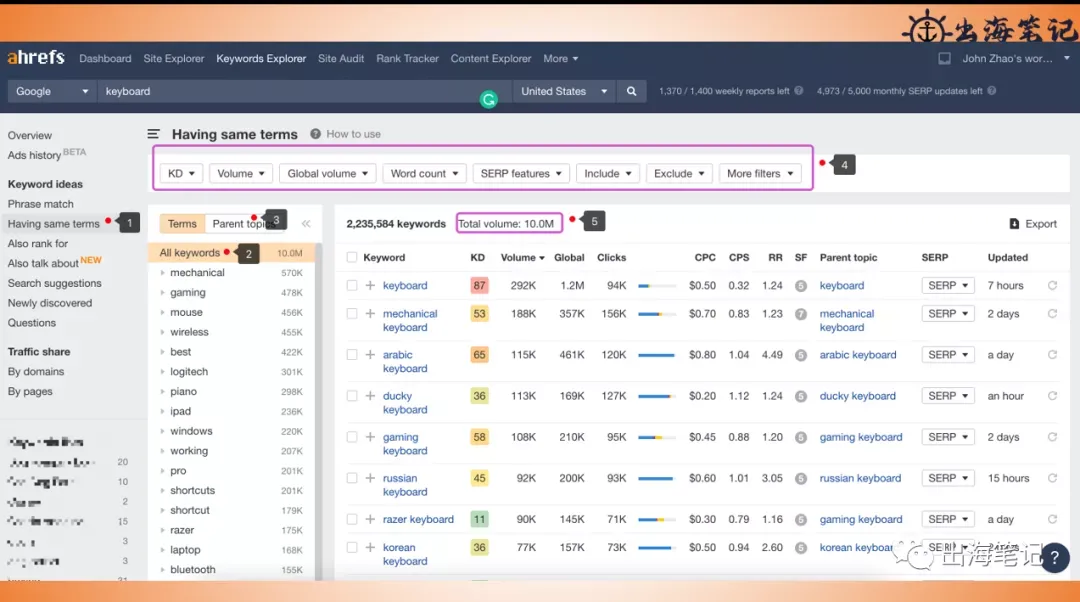Viewport: 1080px width, 602px height.
Task: Check the 'gaming keyboard' row checkbox
Action: (x=352, y=437)
